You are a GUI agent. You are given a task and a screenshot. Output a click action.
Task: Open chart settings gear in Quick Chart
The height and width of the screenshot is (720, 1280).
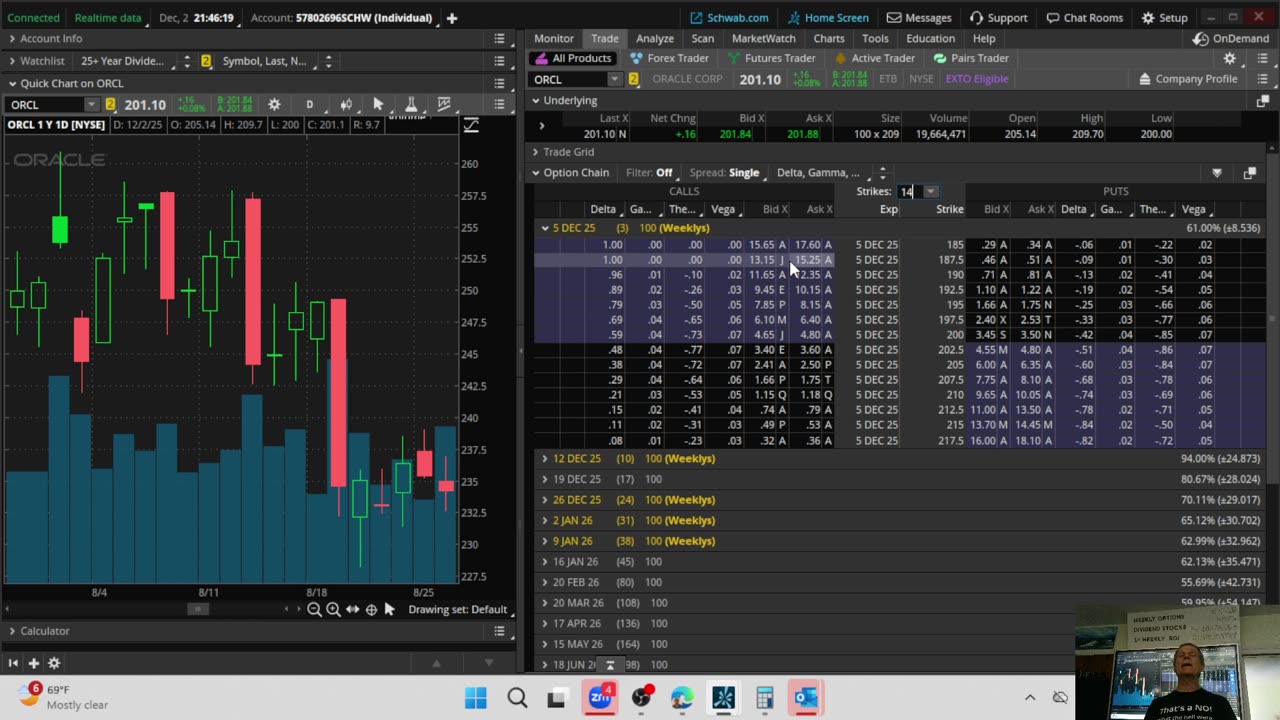274,104
